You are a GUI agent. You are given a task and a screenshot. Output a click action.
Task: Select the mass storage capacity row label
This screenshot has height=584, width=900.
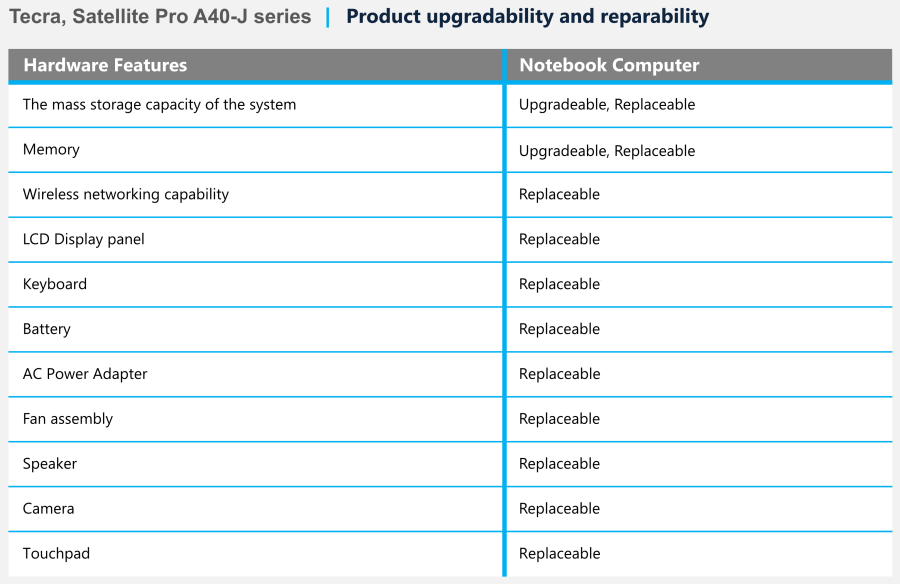(159, 105)
